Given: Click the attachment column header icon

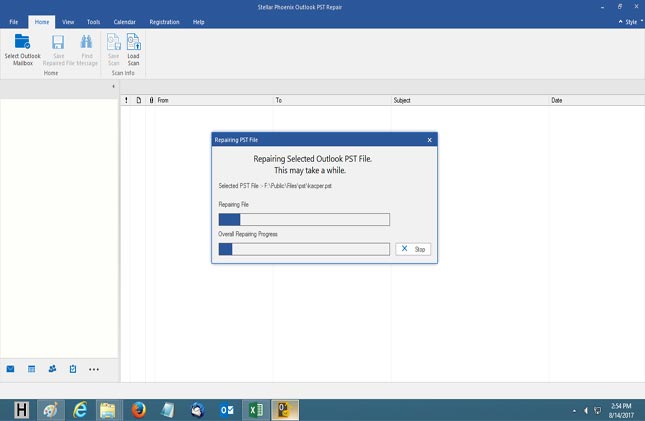Looking at the screenshot, I should (x=151, y=100).
